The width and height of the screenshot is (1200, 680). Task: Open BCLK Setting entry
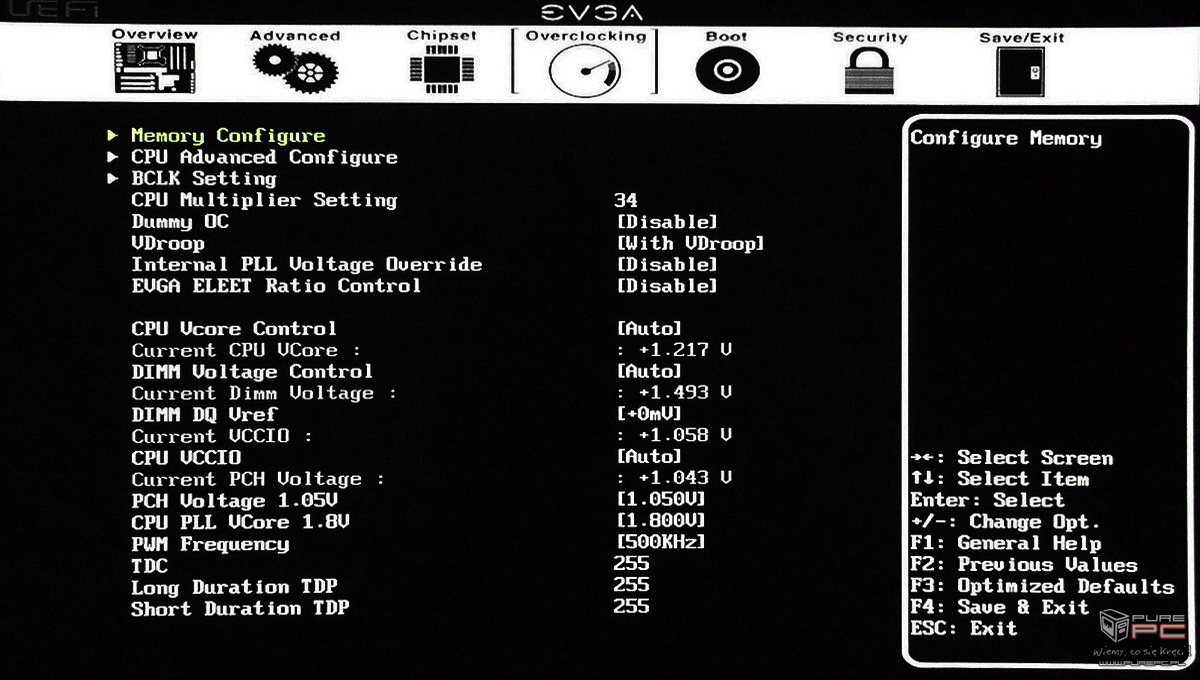coord(204,178)
